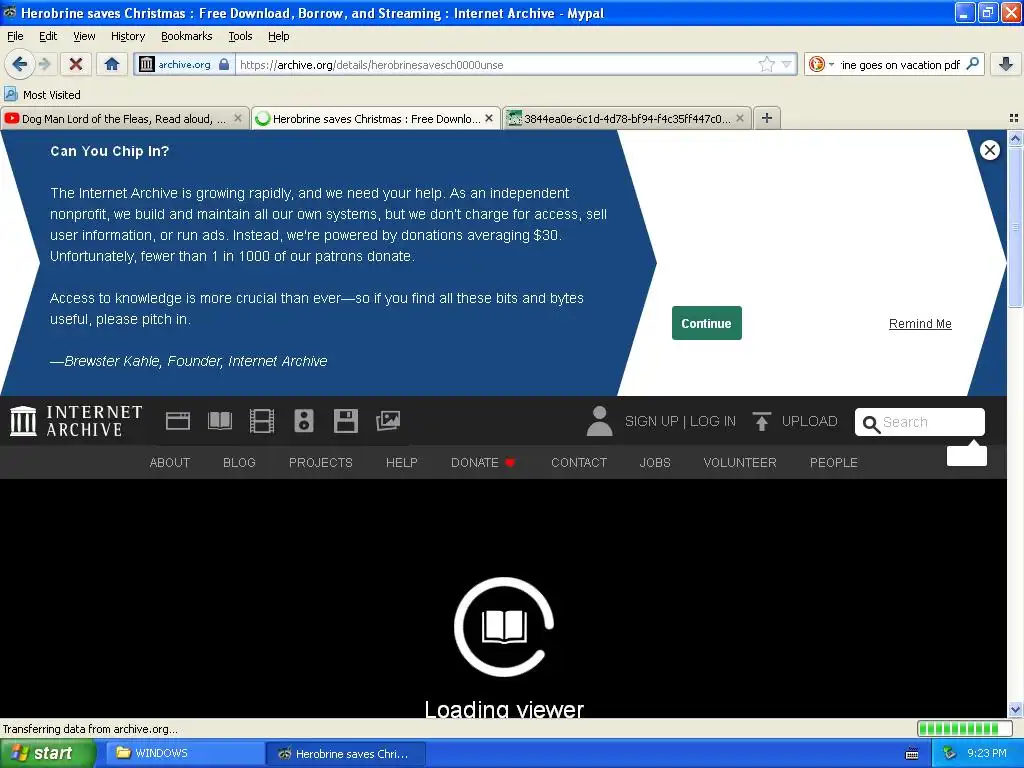Click the vertical scrollbar thumb
Viewport: 1024px width, 768px height.
[x=1015, y=227]
